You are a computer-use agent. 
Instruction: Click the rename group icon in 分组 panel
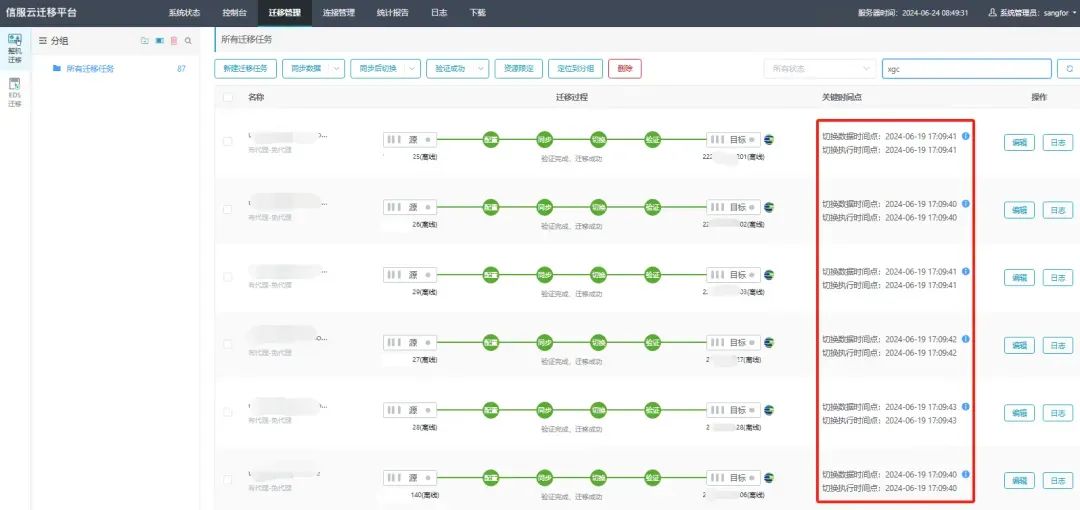point(159,41)
